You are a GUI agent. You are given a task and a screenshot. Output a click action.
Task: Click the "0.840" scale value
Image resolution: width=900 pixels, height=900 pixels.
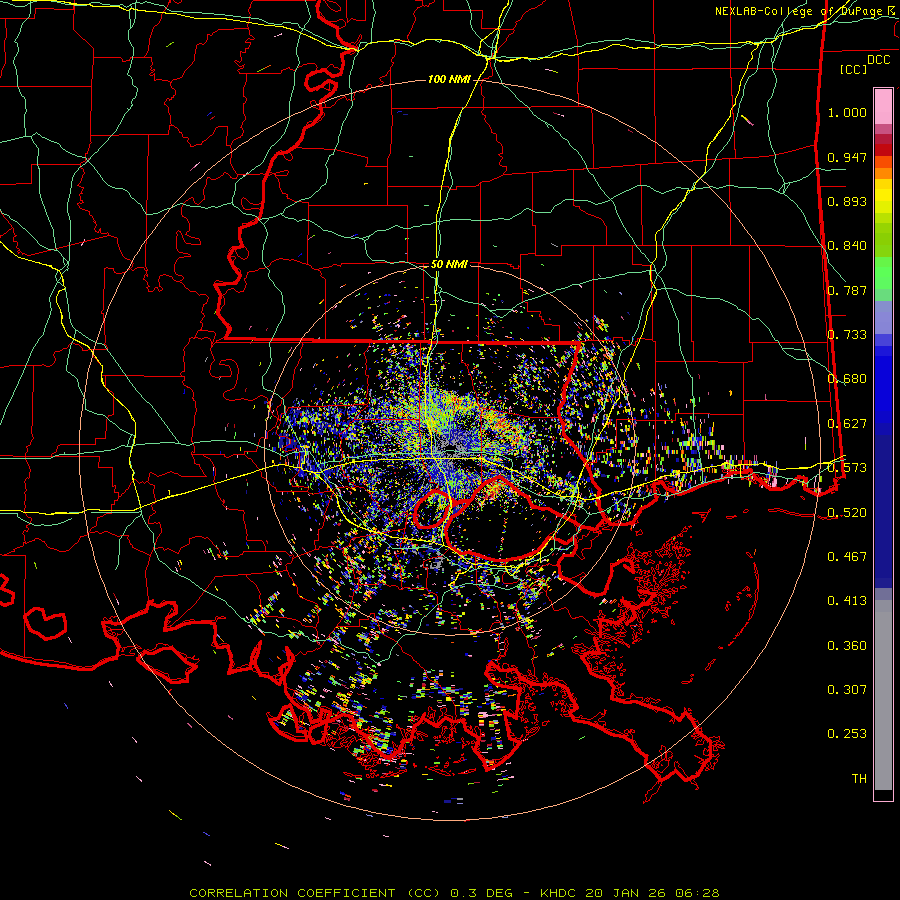tap(847, 246)
